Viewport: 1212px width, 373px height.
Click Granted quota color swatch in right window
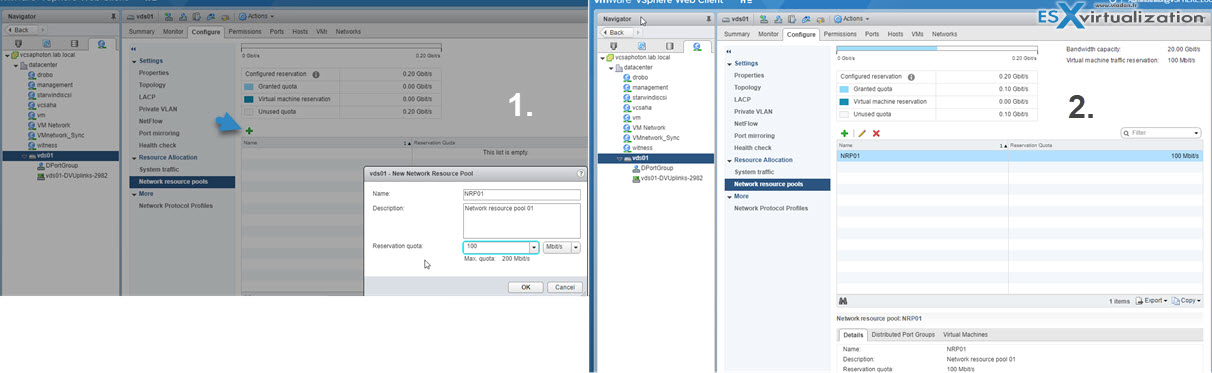click(845, 89)
